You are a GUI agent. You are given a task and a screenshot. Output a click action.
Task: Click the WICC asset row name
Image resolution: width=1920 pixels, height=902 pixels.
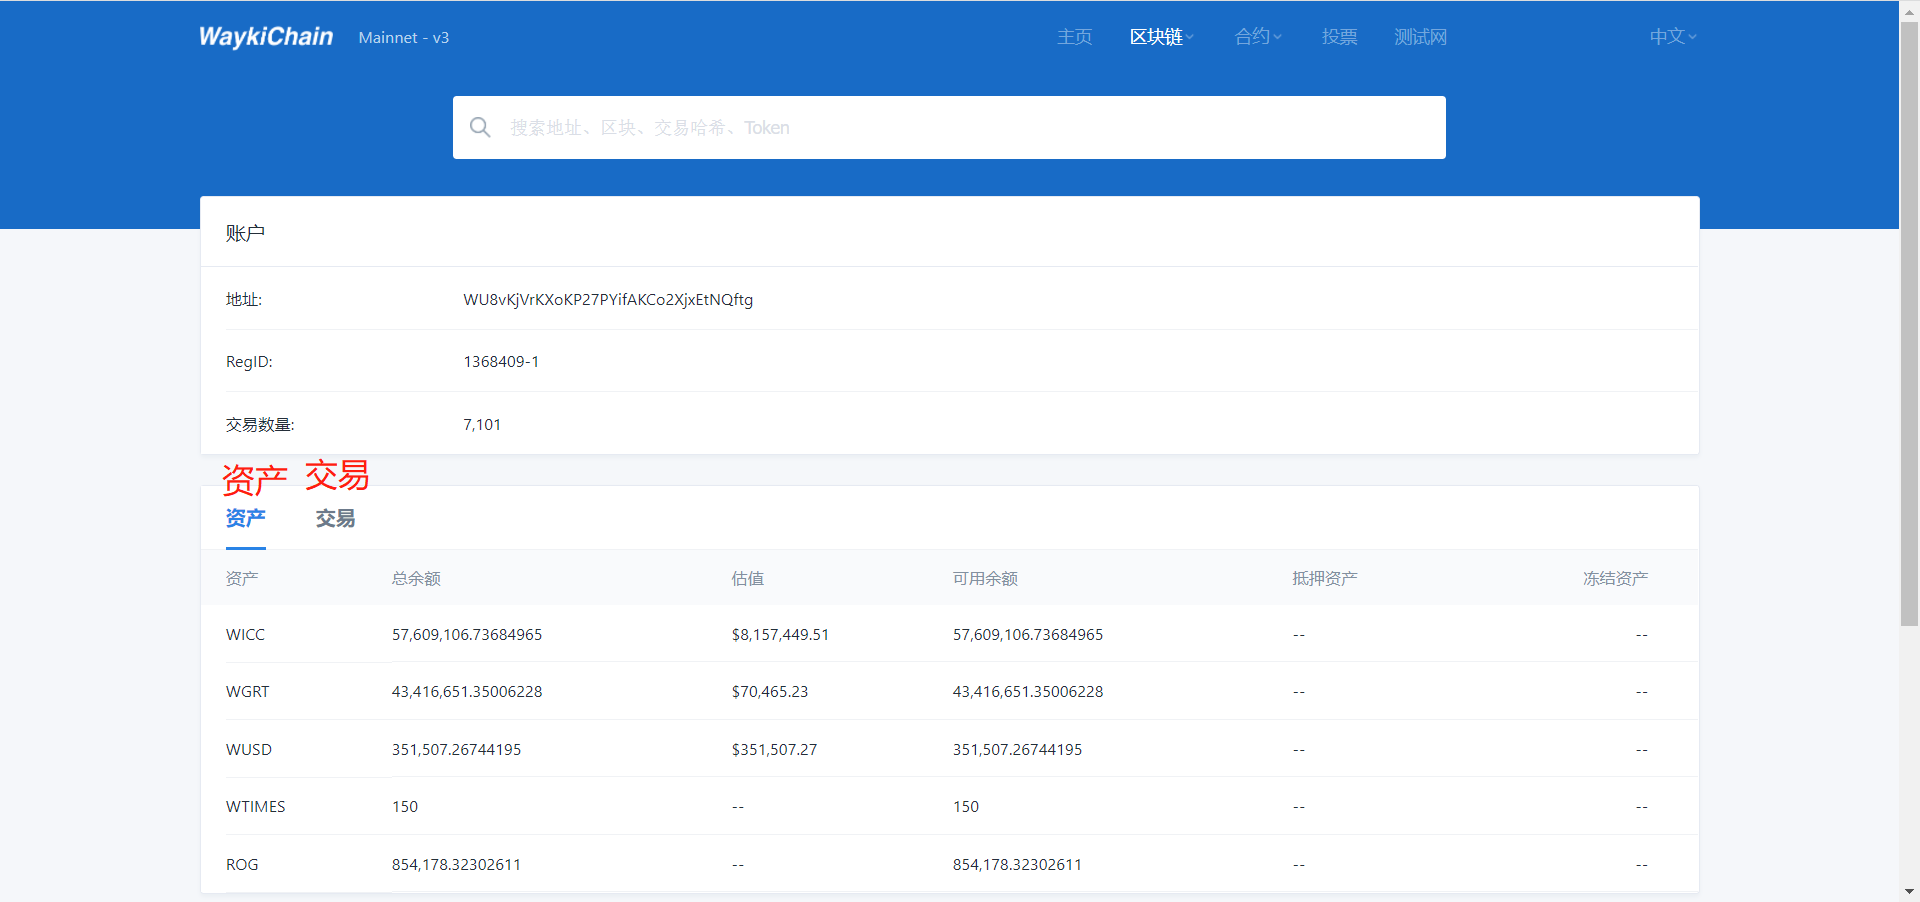click(246, 635)
